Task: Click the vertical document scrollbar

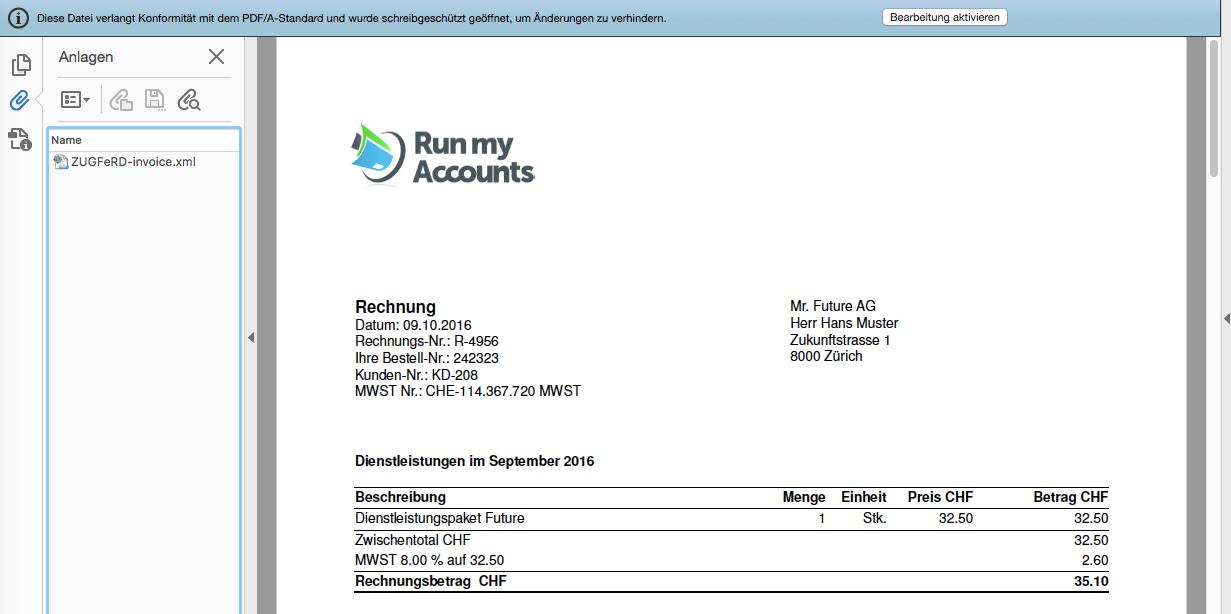Action: [x=1214, y=110]
